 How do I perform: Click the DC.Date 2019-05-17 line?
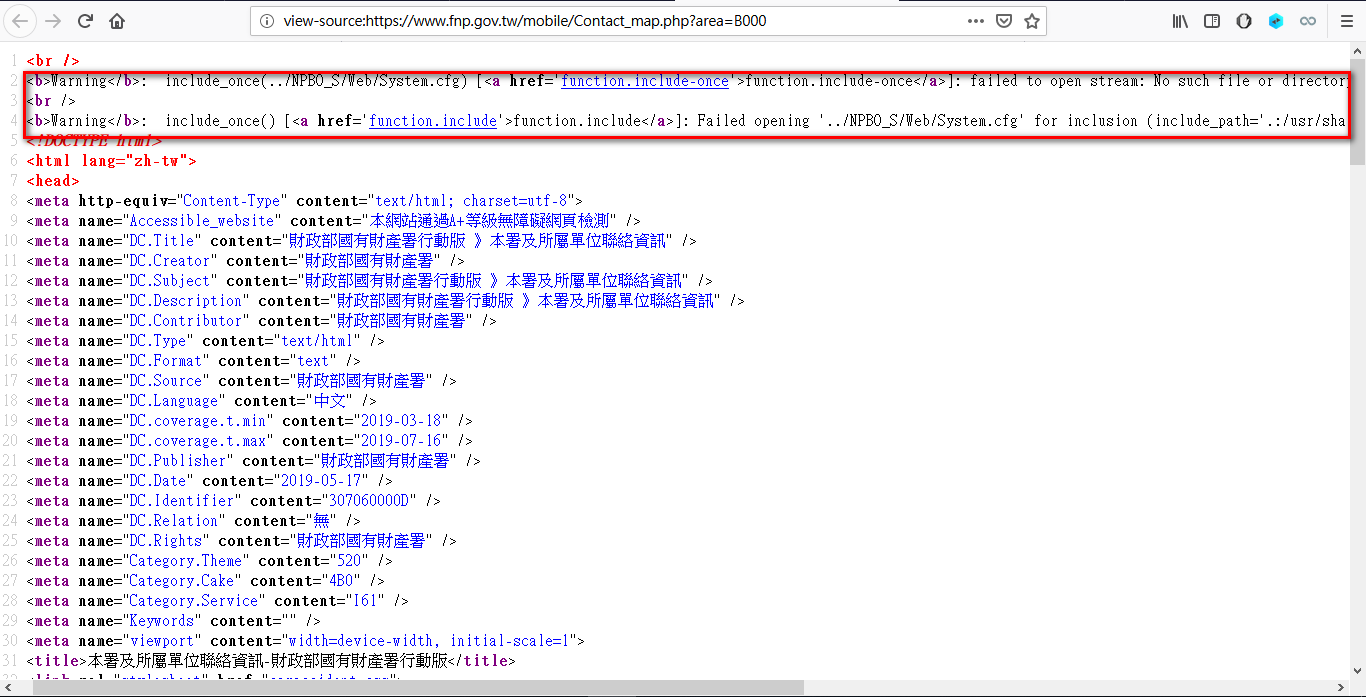pos(210,481)
